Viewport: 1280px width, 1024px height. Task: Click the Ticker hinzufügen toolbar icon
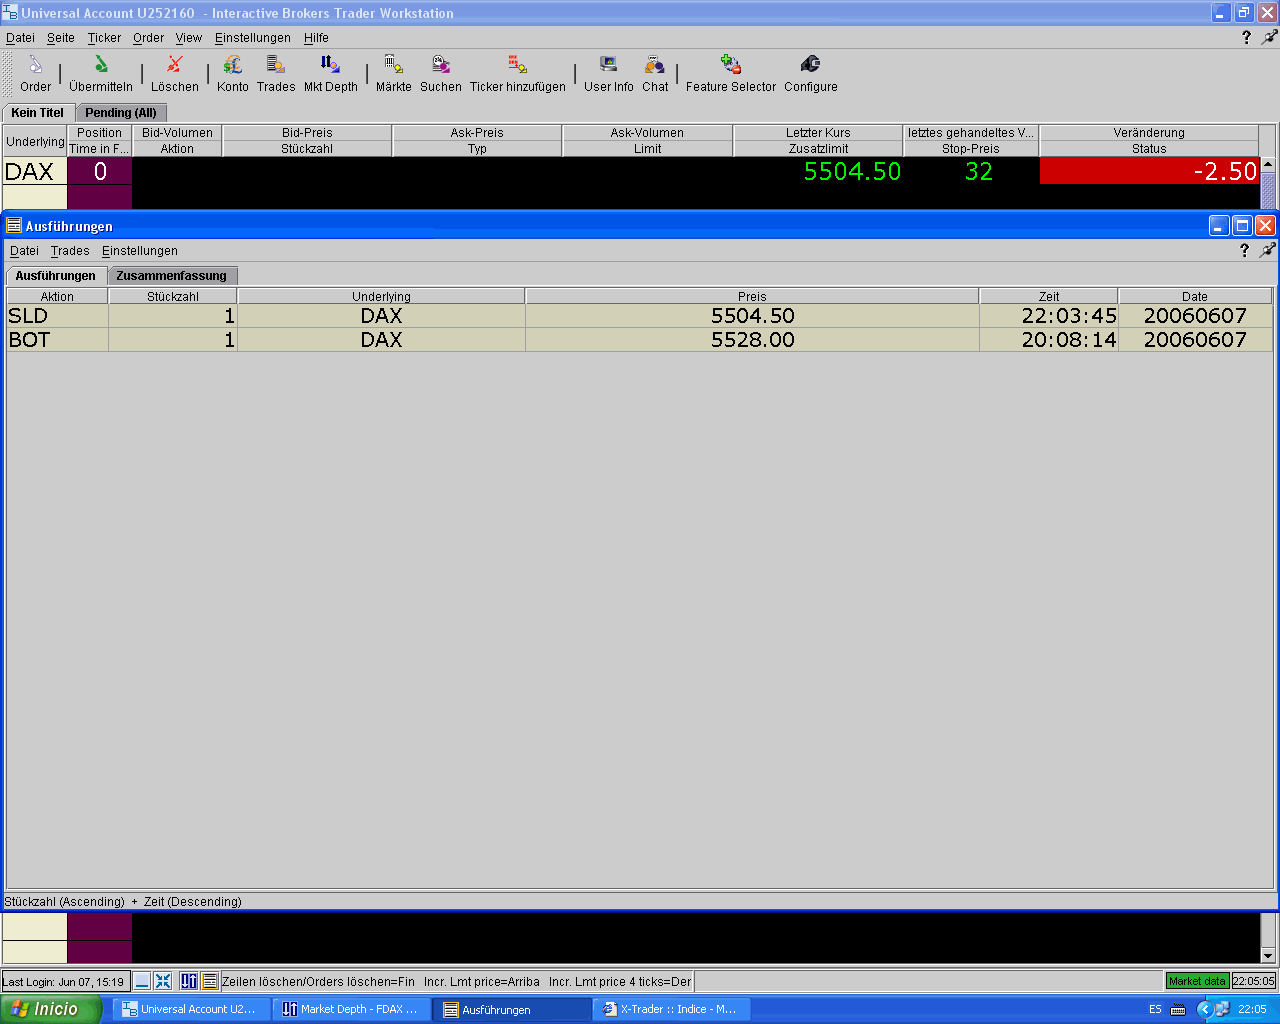pyautogui.click(x=518, y=74)
